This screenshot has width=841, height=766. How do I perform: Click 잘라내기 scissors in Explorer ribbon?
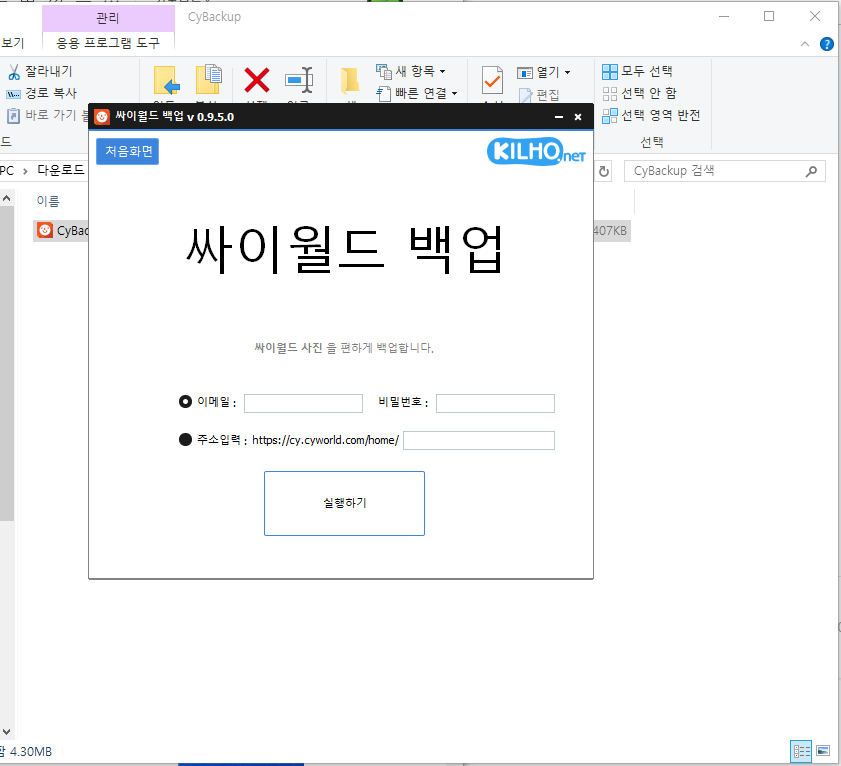[x=40, y=71]
